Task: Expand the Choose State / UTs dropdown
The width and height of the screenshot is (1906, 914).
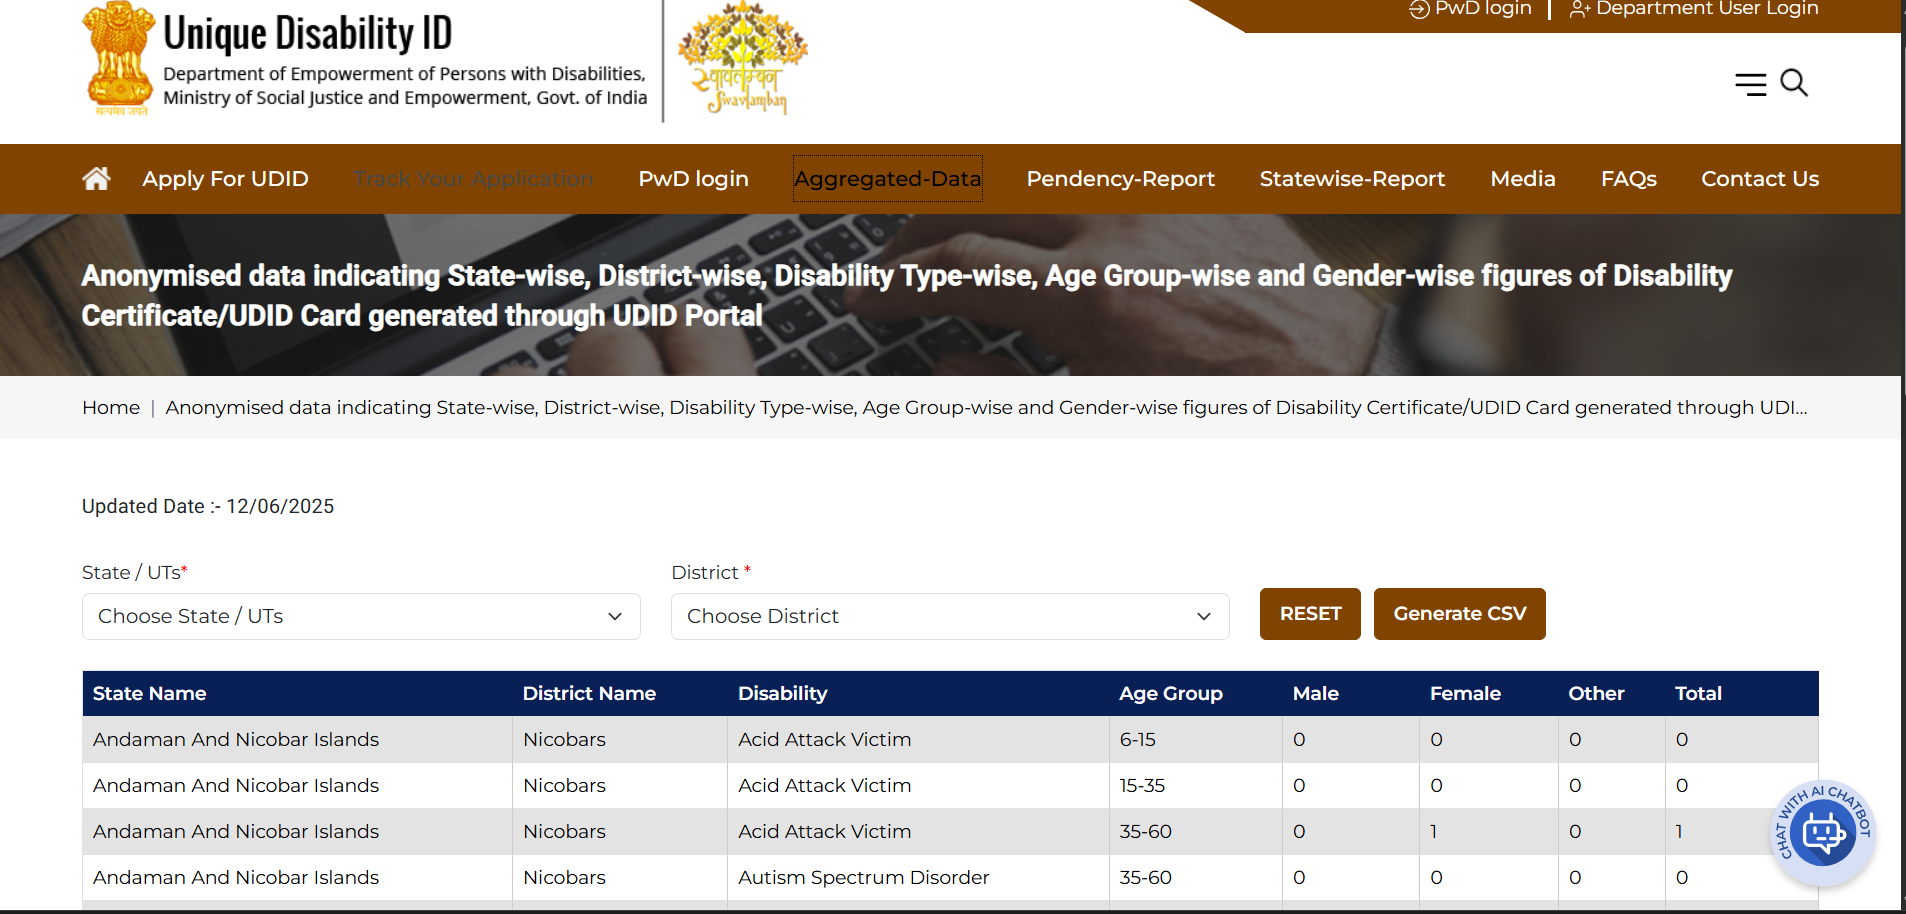Action: (x=361, y=616)
